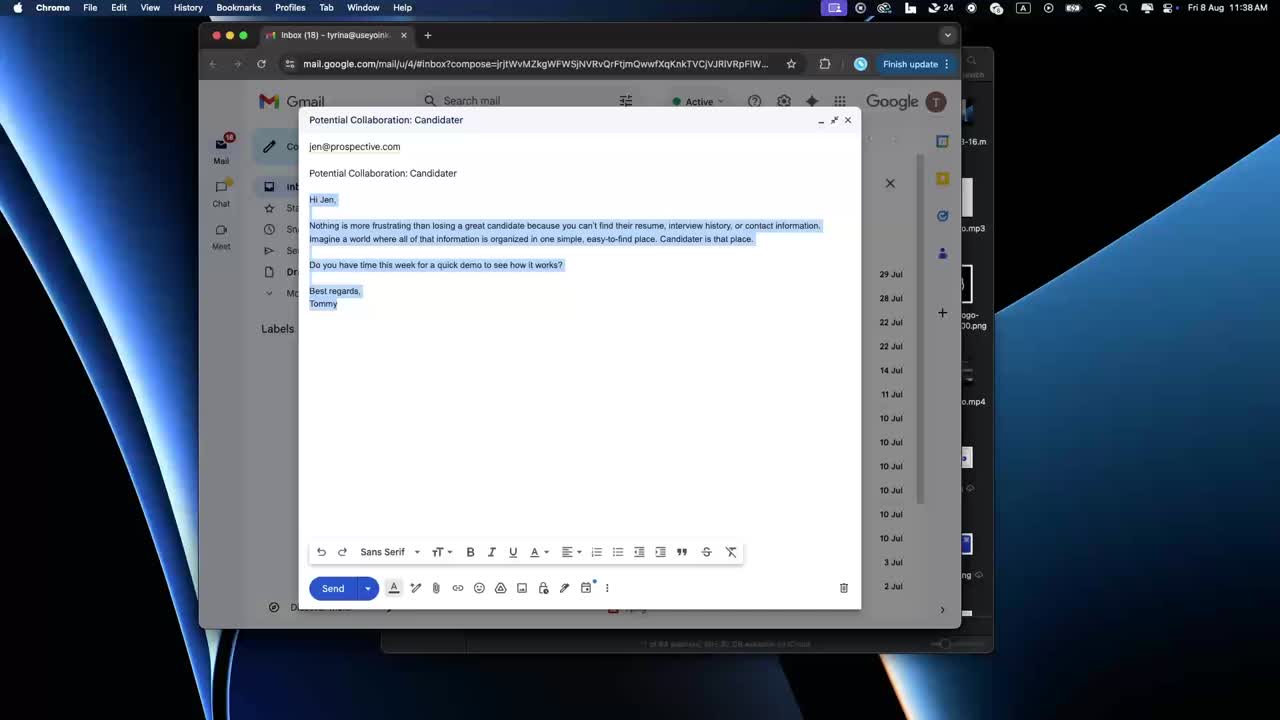The height and width of the screenshot is (720, 1280).
Task: Discard the draft
Action: coord(843,588)
